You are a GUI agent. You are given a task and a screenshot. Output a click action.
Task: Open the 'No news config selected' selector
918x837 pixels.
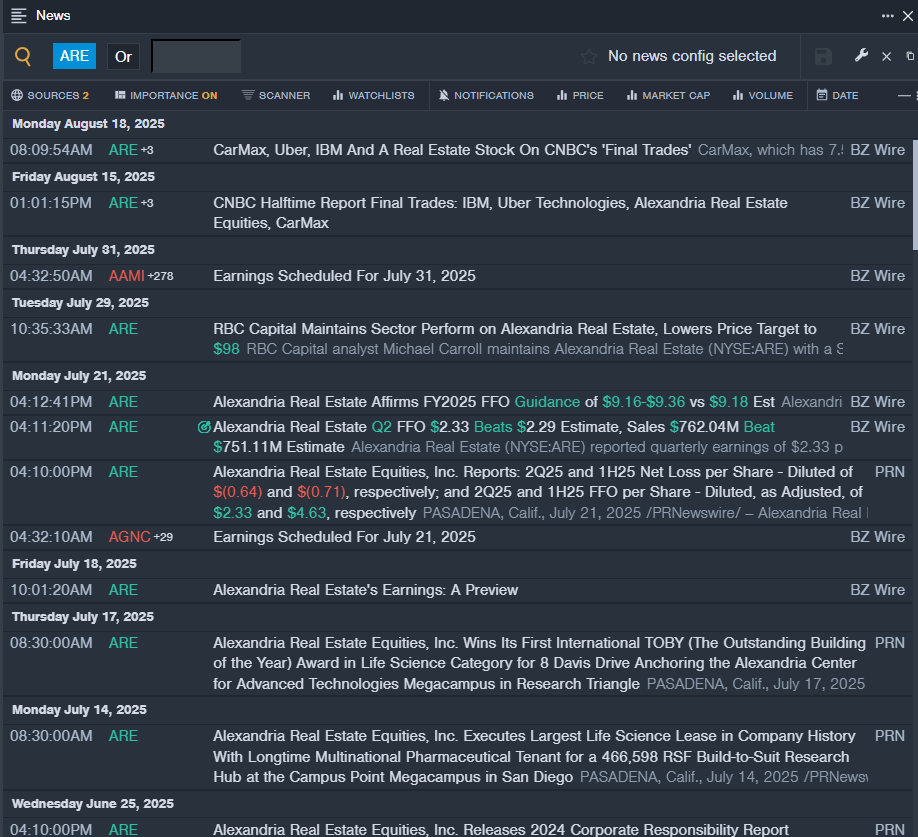pos(692,56)
